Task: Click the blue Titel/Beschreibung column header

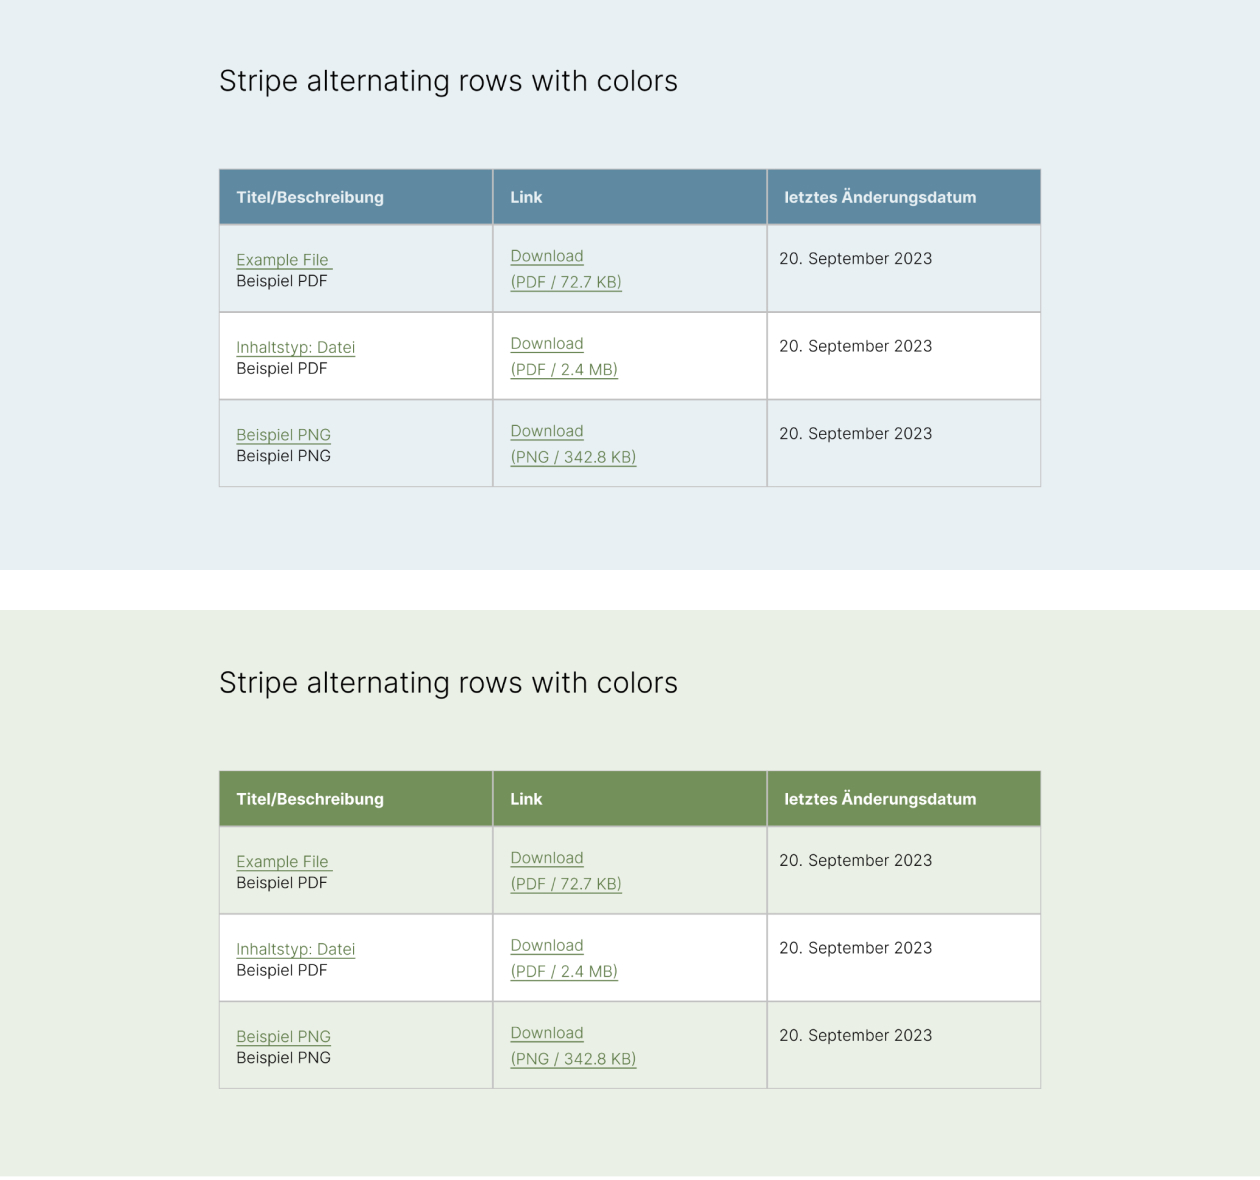Action: tap(310, 197)
